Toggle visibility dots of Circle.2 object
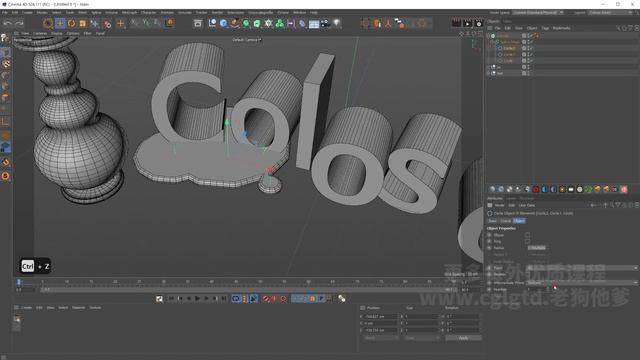This screenshot has width=640, height=360. click(x=528, y=48)
